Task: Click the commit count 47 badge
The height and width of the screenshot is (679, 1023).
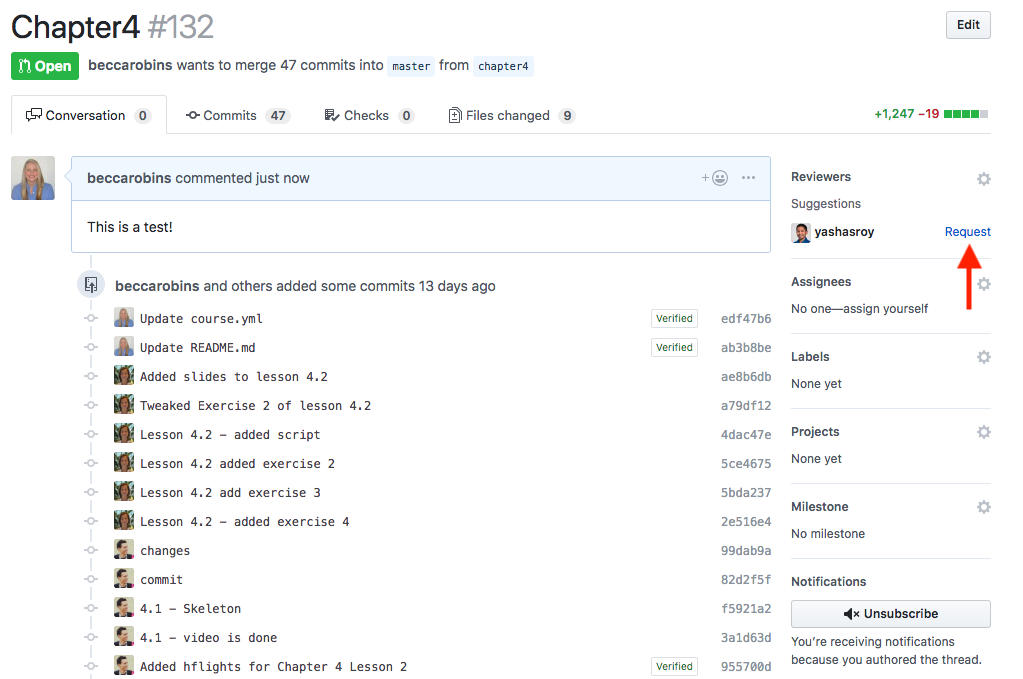Action: (278, 115)
